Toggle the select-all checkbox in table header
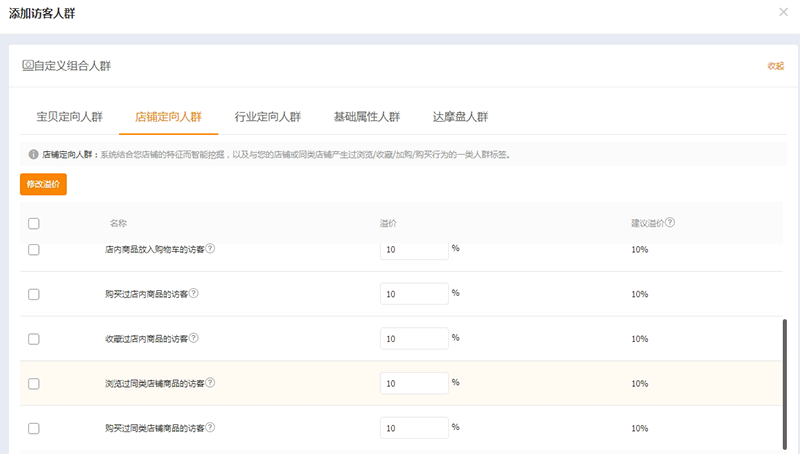Viewport: 800px width, 454px height. pos(34,224)
